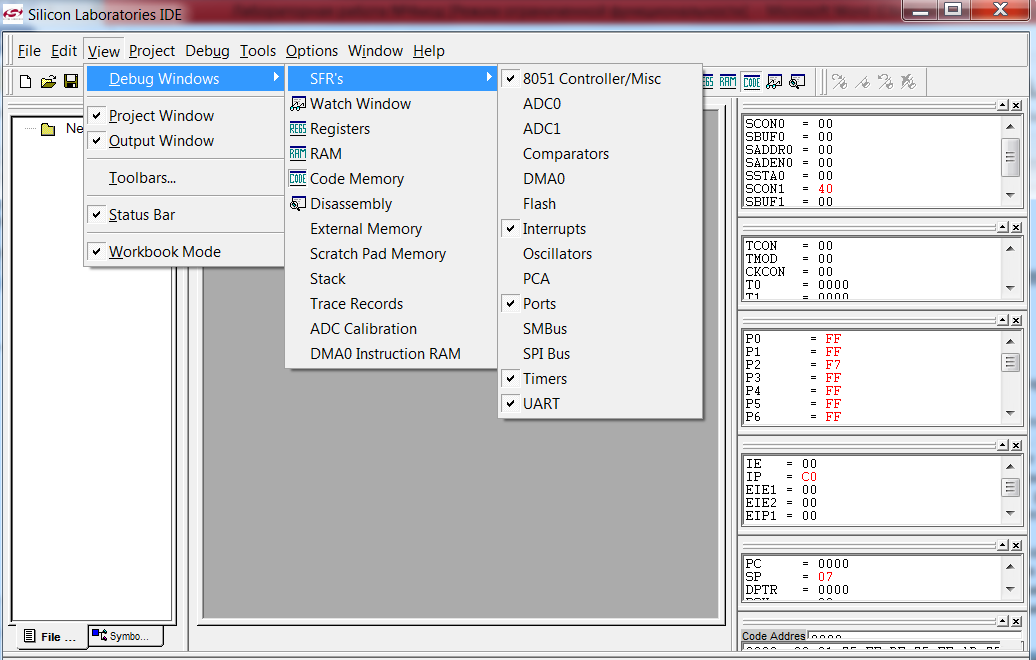
Task: Close the UART panel showing SCON0
Action: 1016,106
